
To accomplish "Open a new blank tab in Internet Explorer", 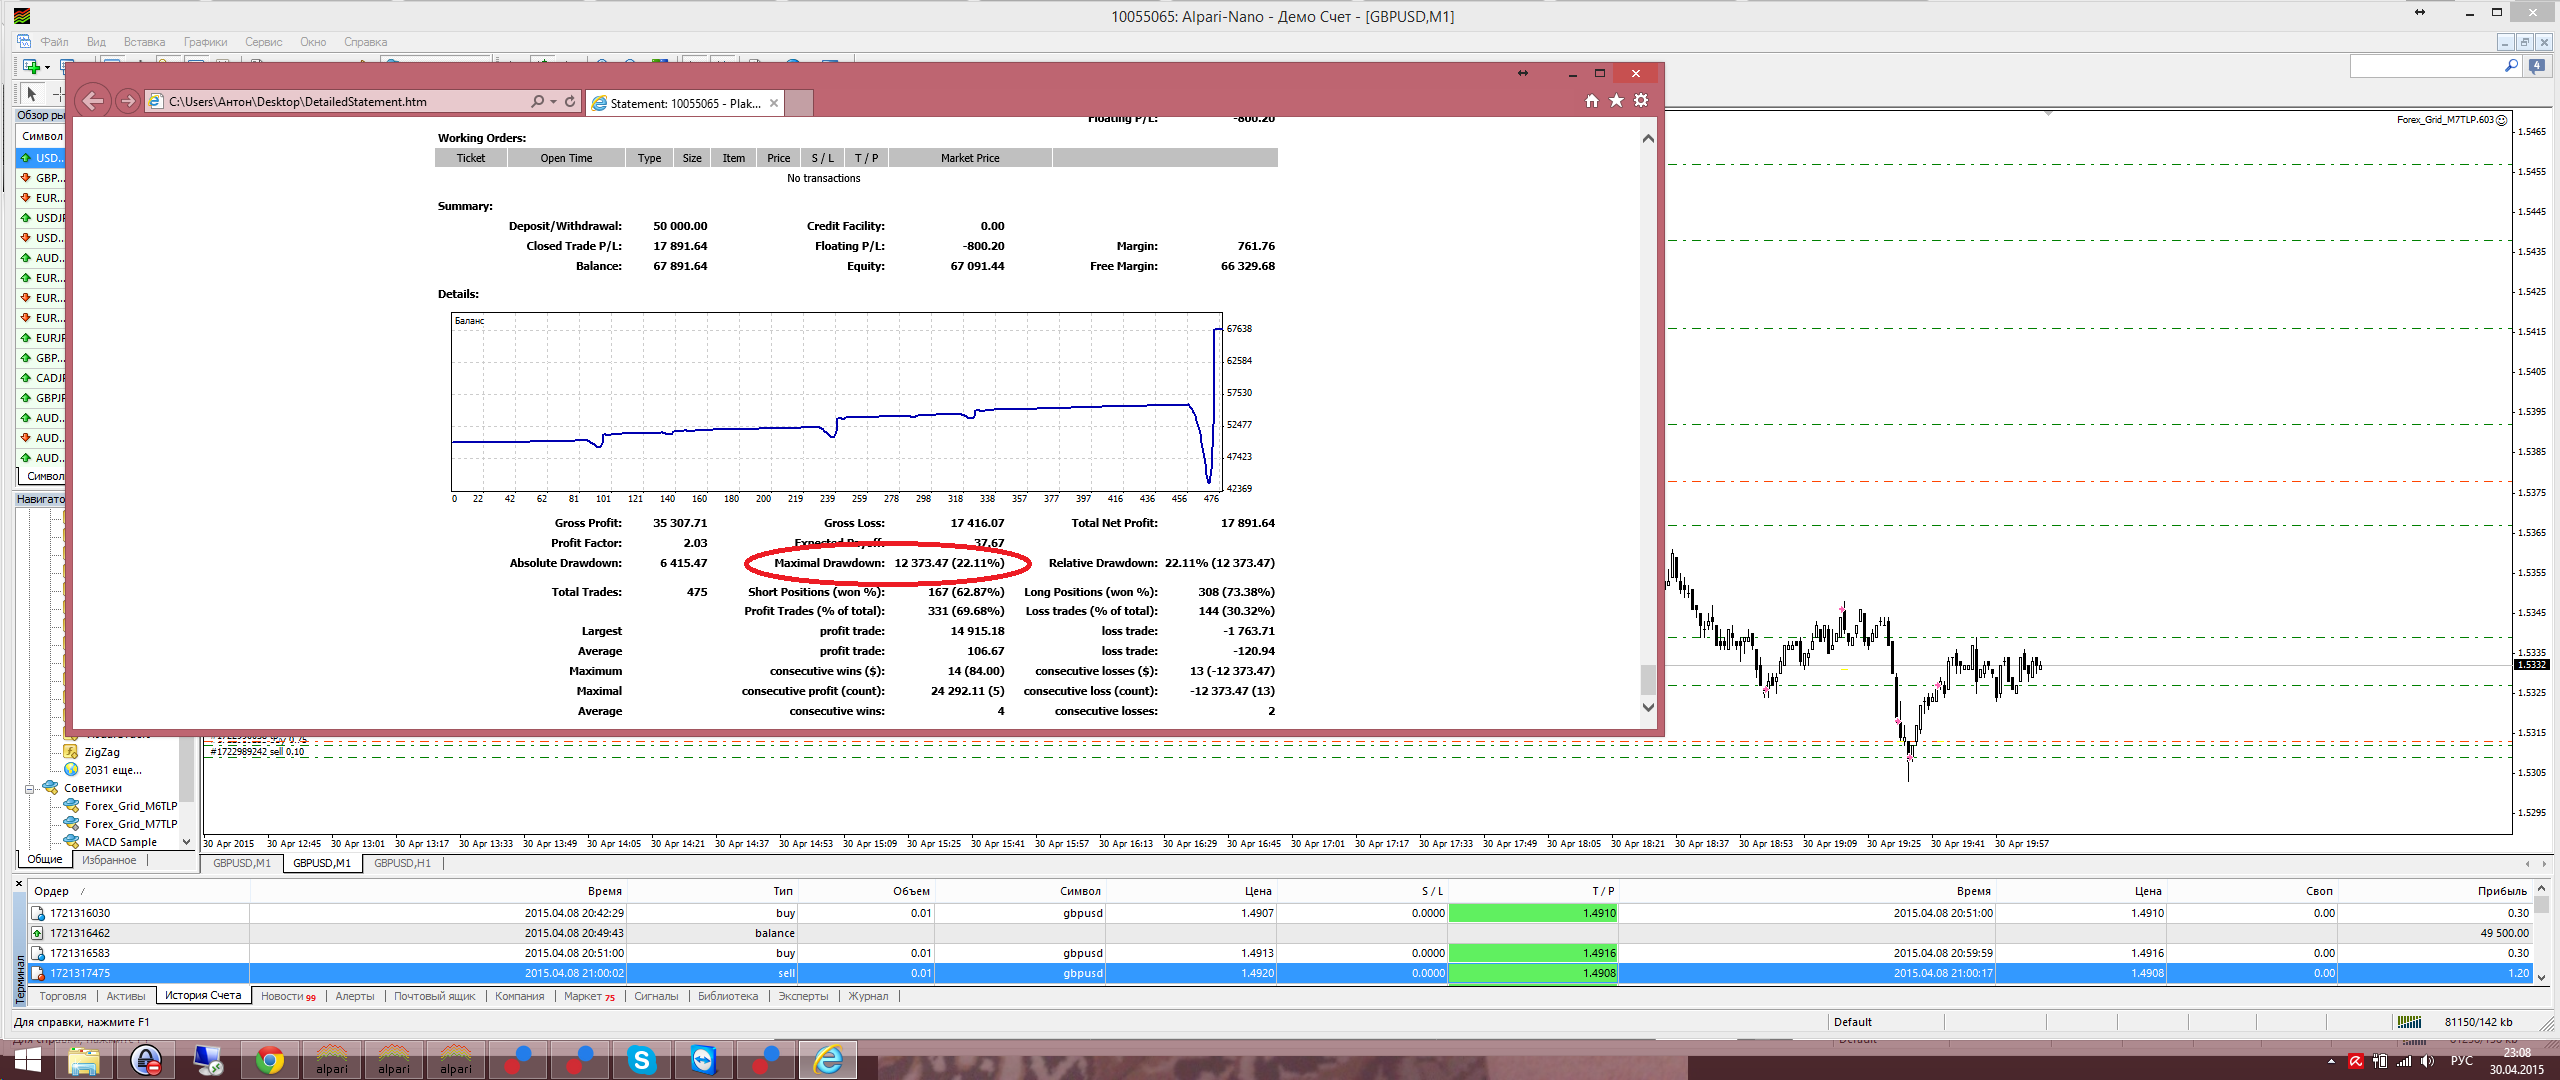I will pos(800,103).
